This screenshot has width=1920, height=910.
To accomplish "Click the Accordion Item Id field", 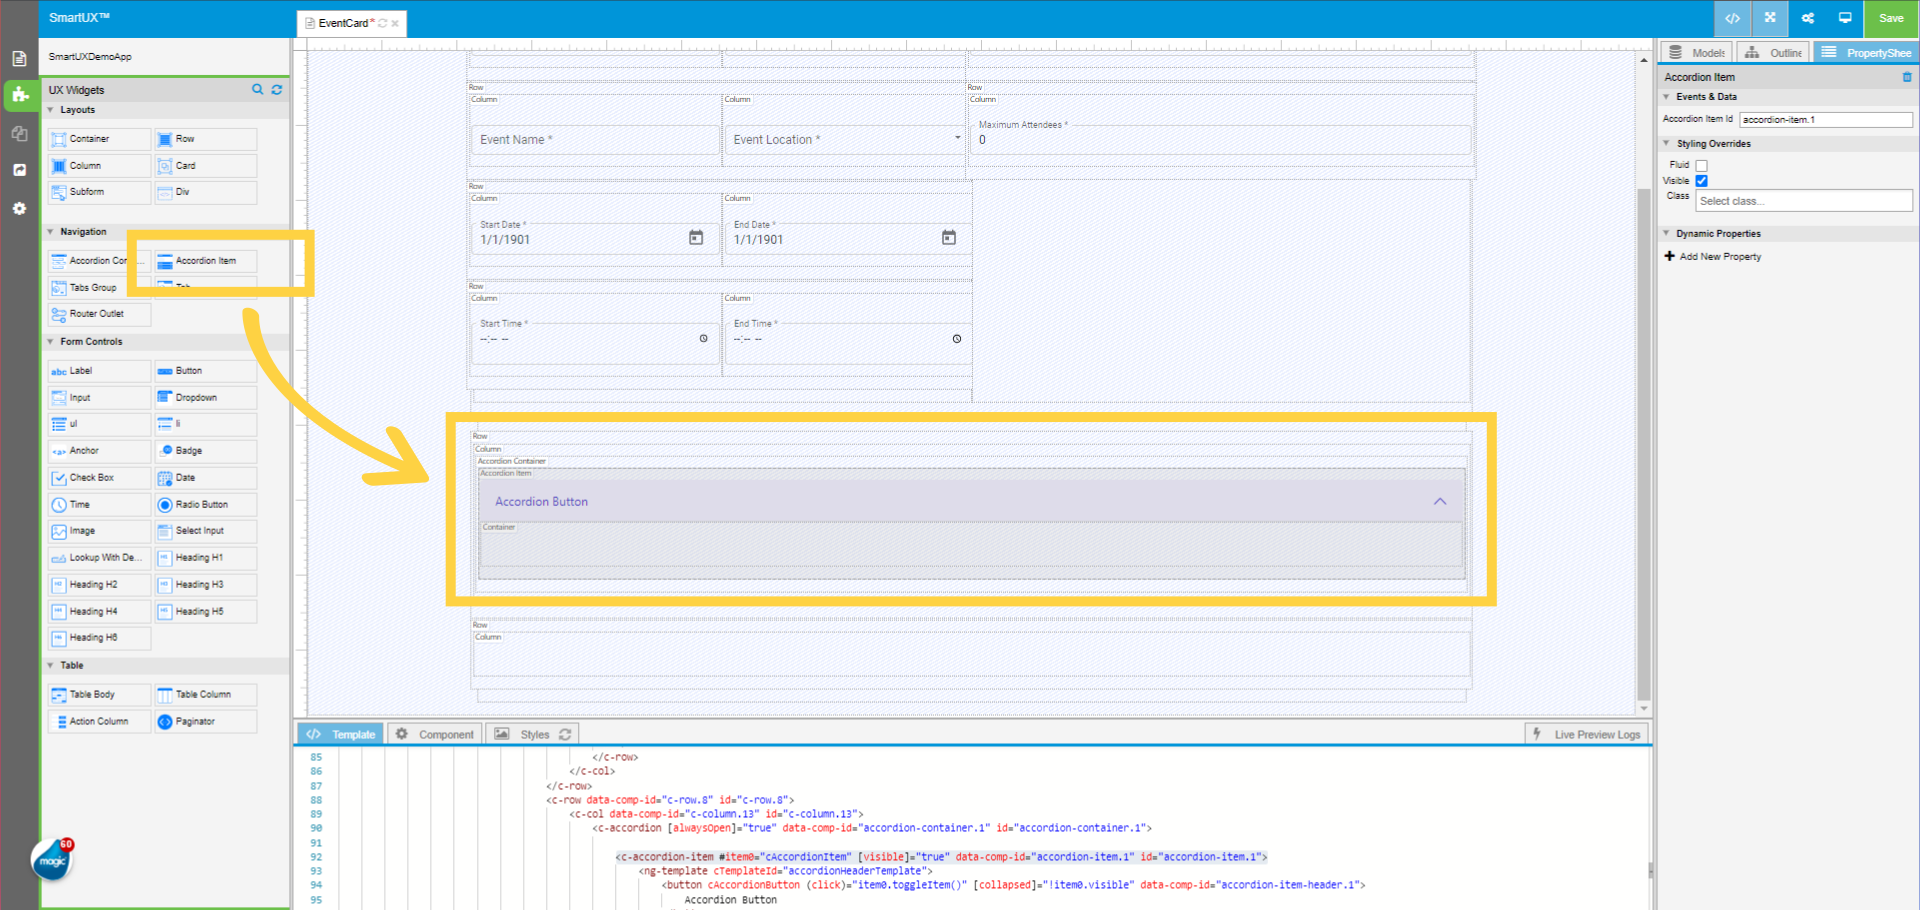I will point(1825,120).
